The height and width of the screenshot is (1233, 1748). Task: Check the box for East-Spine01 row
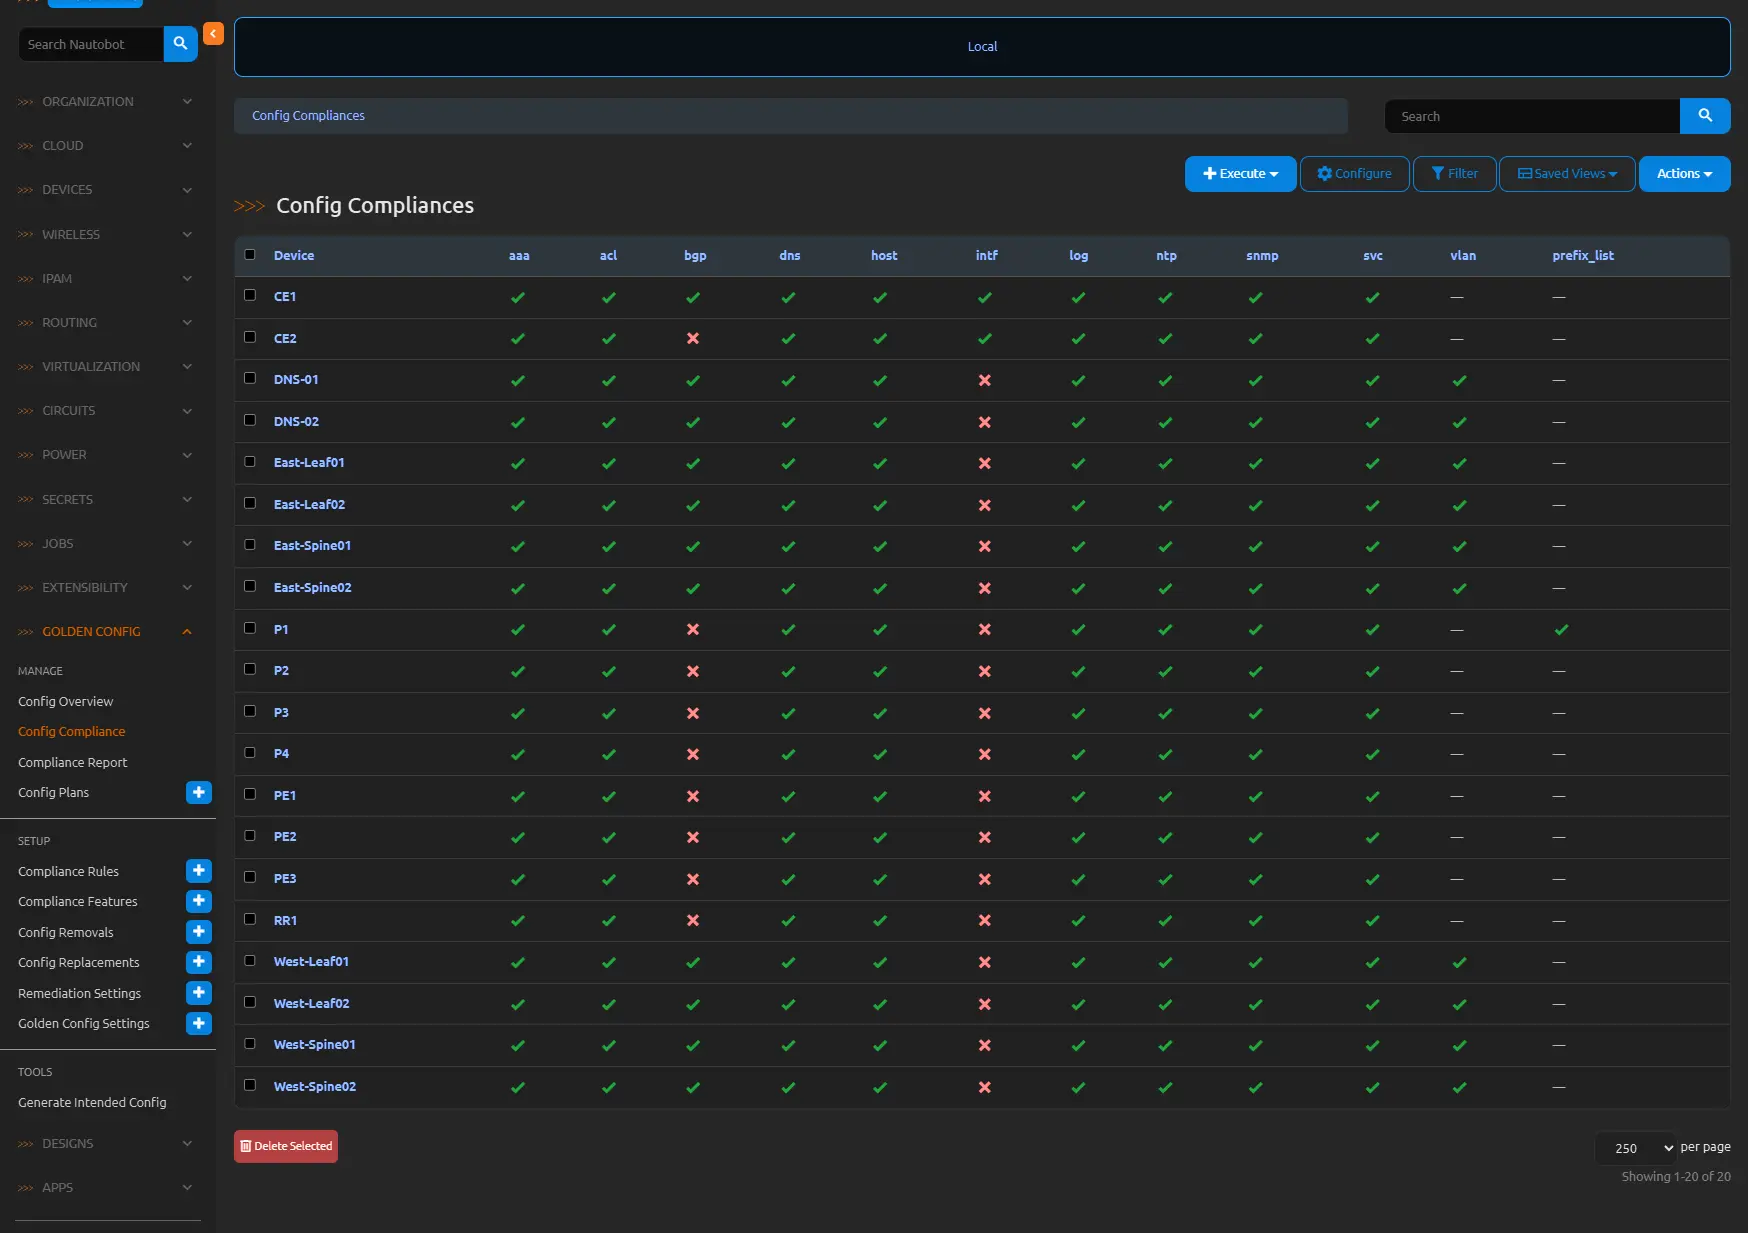click(x=250, y=545)
